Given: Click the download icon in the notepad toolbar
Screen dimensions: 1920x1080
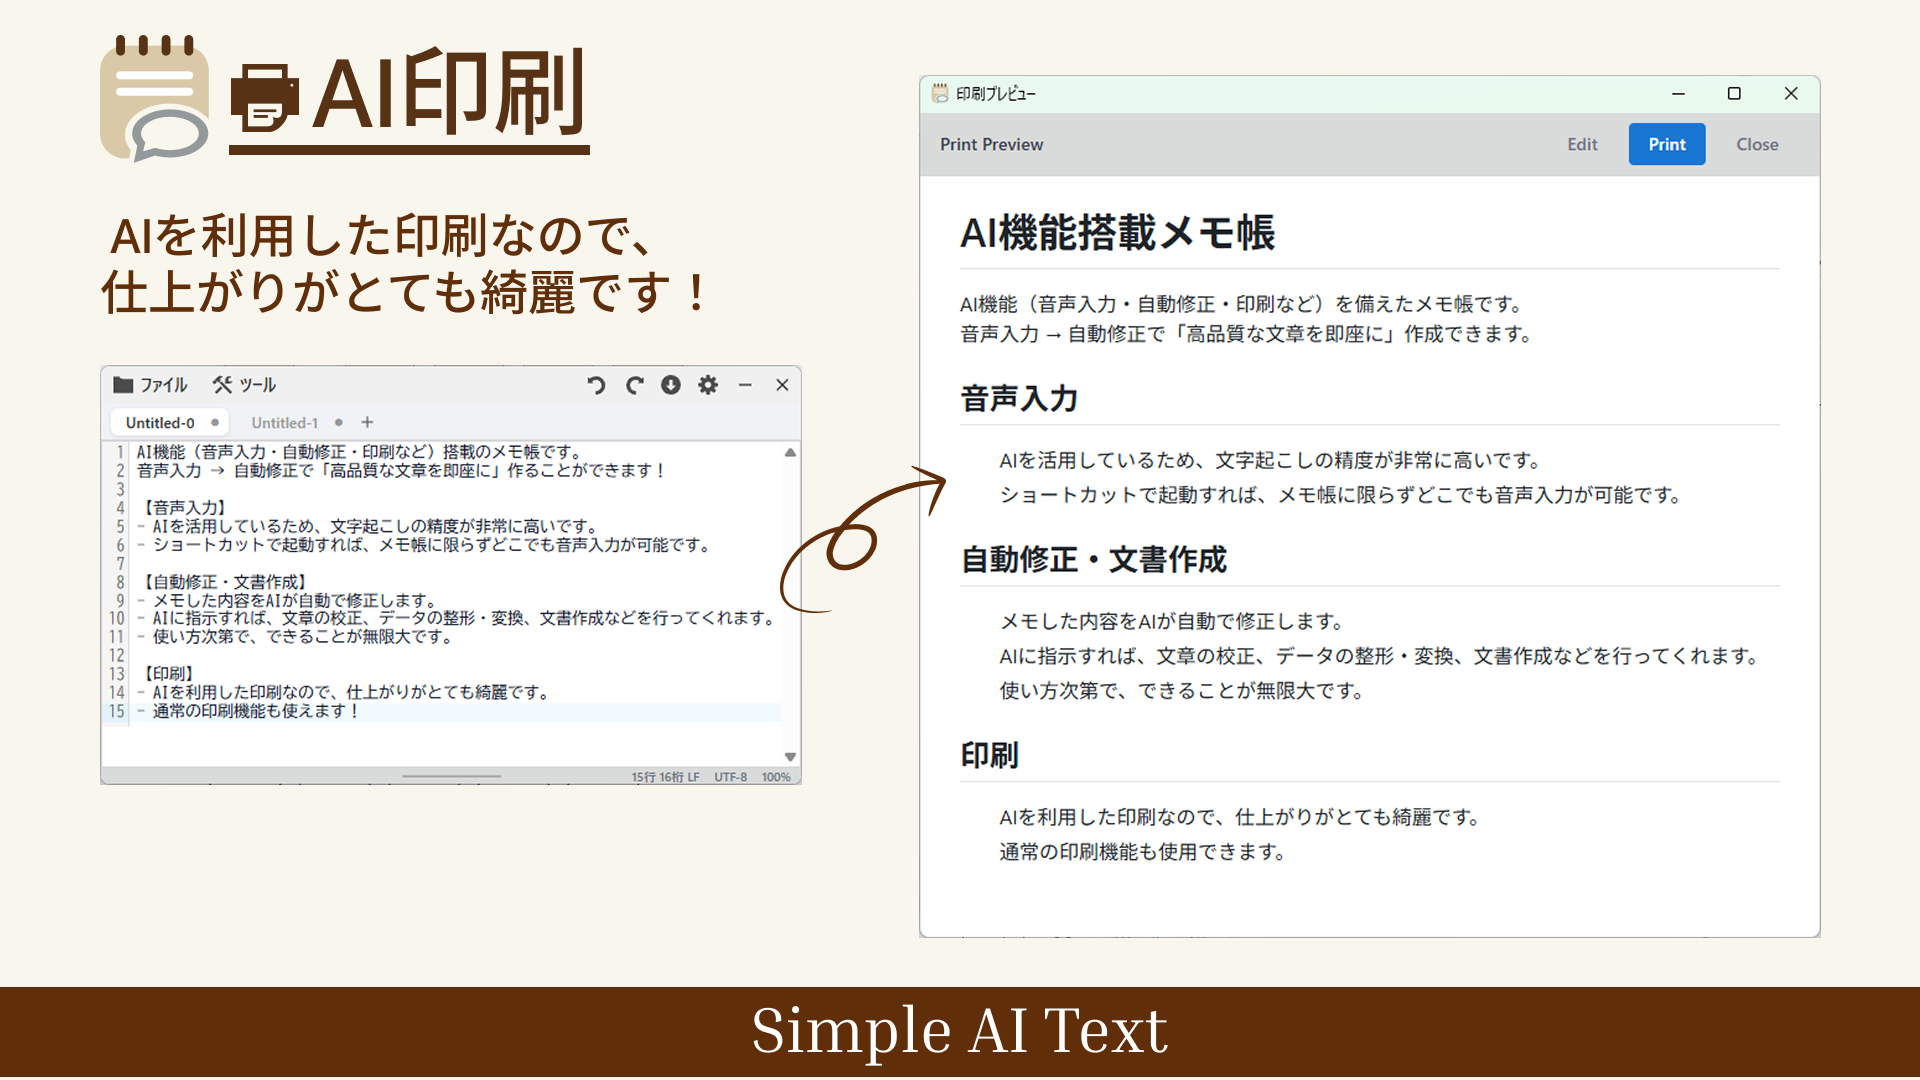Looking at the screenshot, I should (x=671, y=385).
